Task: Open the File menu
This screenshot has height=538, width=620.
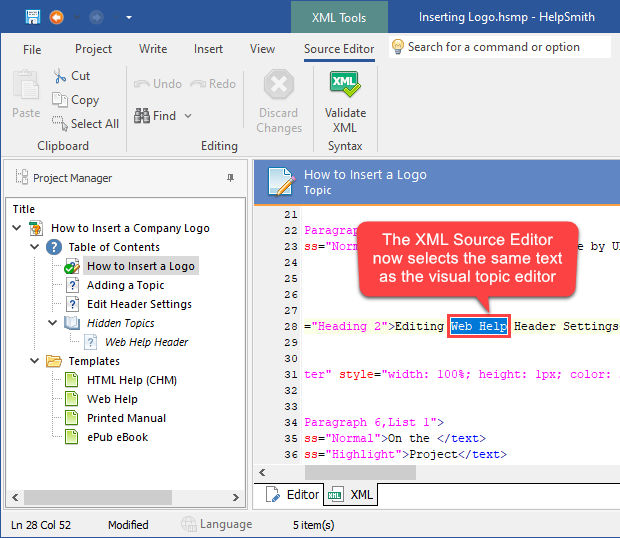Action: click(32, 49)
